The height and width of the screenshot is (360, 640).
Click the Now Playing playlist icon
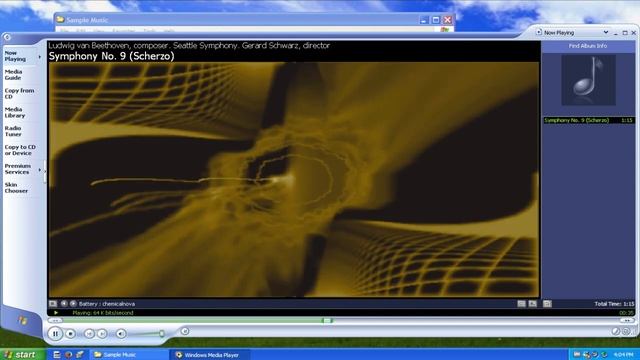pyautogui.click(x=539, y=32)
